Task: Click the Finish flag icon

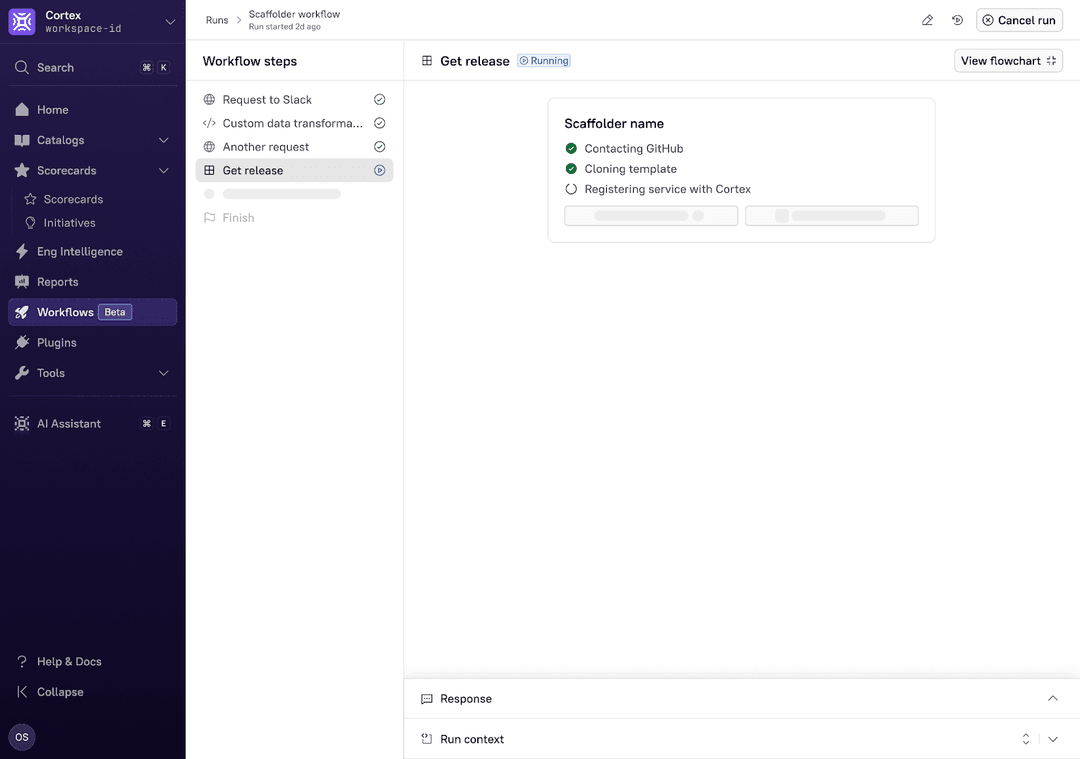Action: coord(208,217)
